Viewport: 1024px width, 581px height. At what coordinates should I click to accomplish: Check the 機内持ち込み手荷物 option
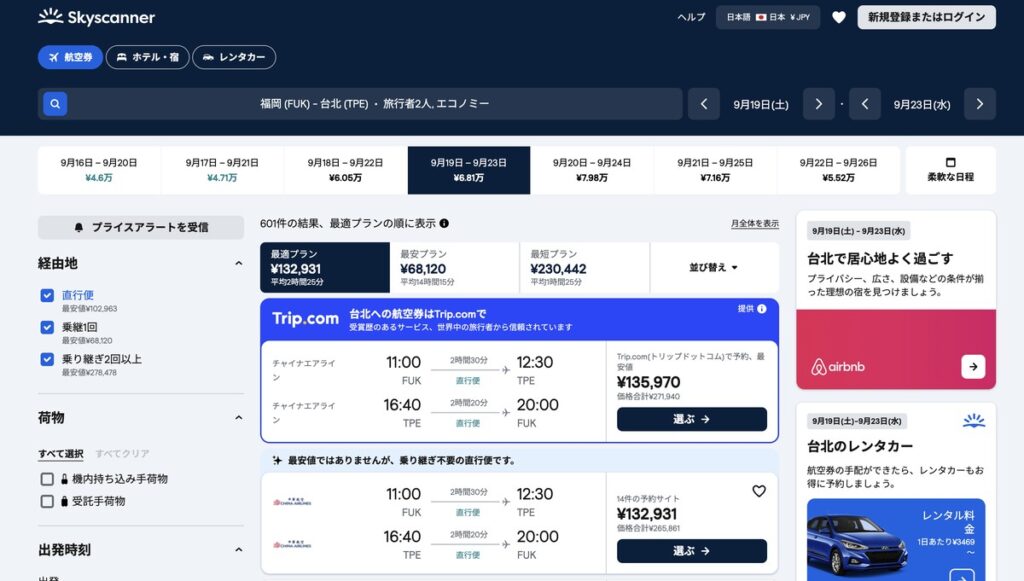(47, 479)
